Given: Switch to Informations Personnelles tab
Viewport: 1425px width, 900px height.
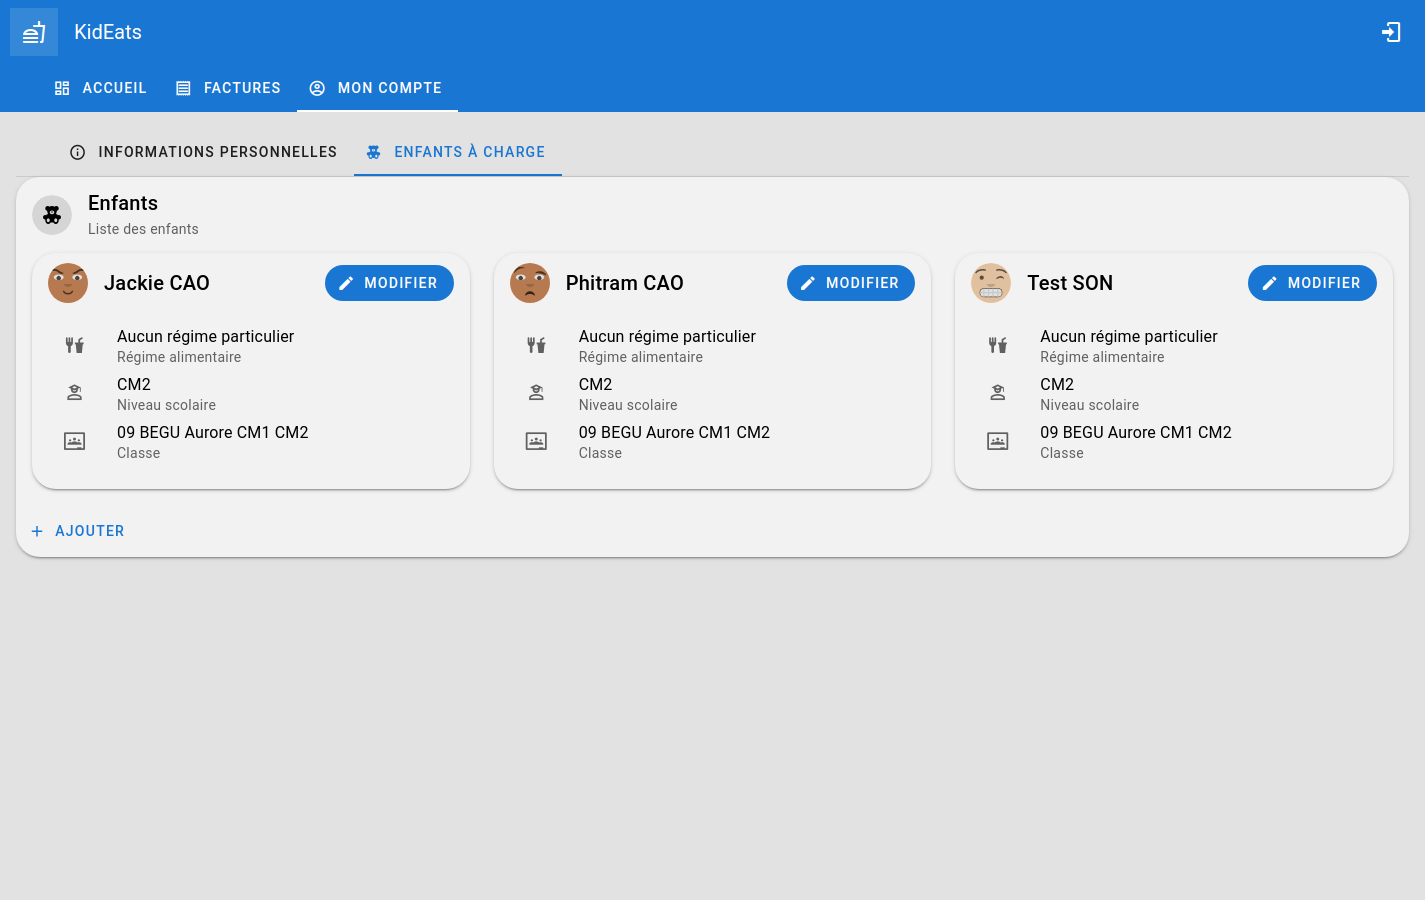Looking at the screenshot, I should pos(203,152).
